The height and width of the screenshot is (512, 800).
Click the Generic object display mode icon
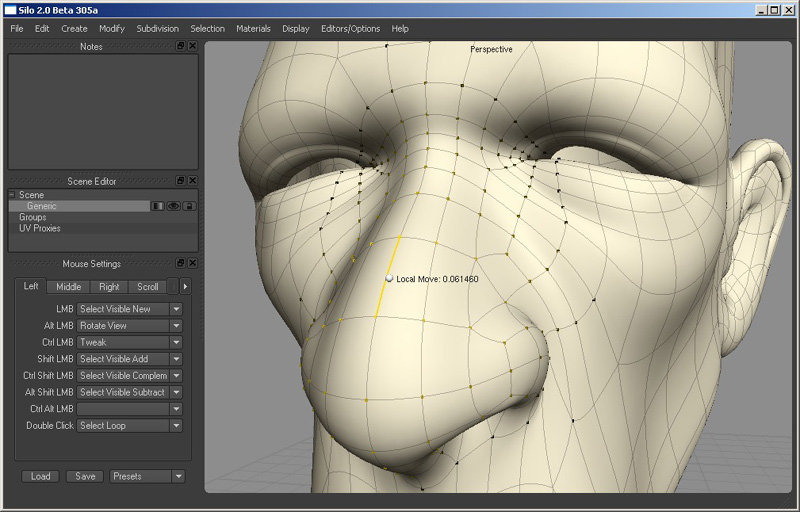point(157,206)
